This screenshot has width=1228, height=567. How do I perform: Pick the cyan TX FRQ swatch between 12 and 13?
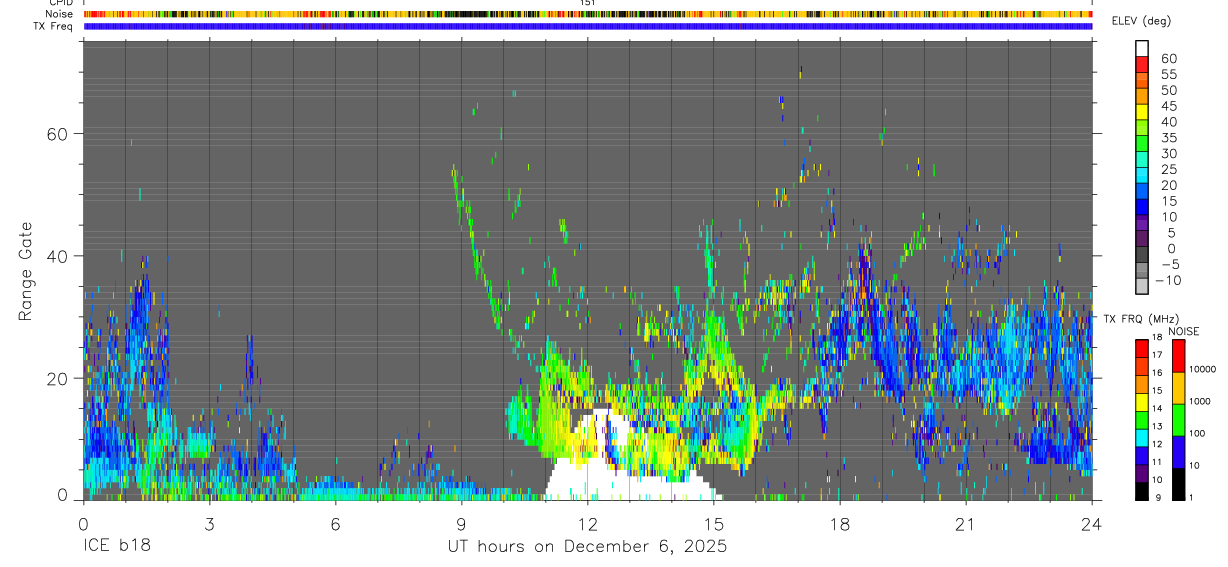[x=1142, y=438]
